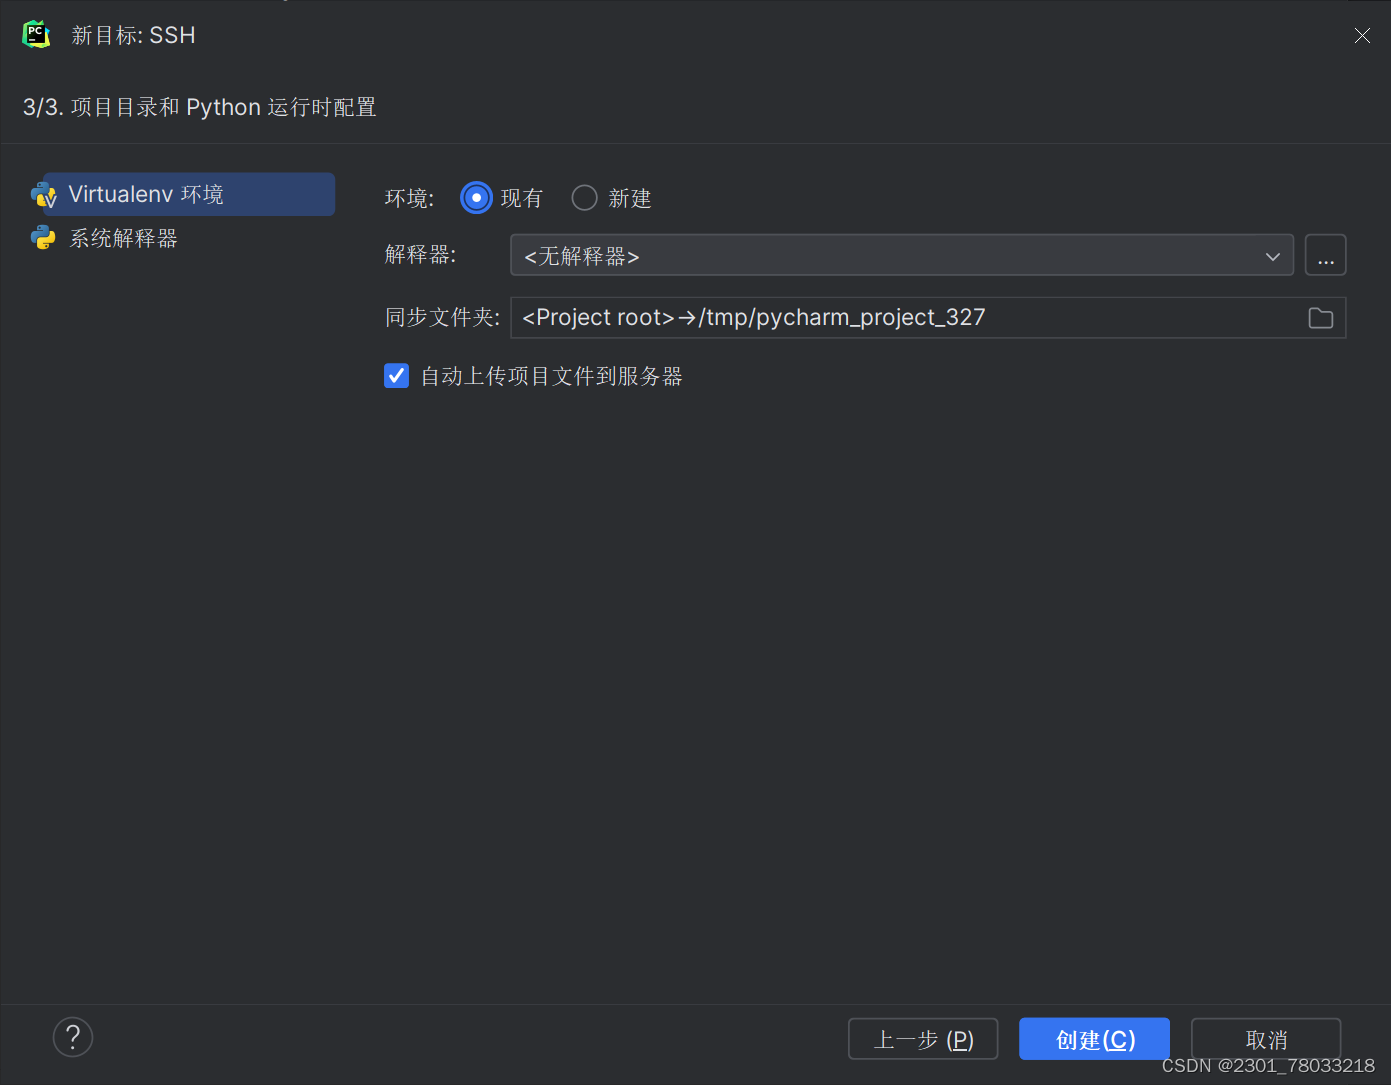Go back with 上一步 (P) button
Image resolution: width=1391 pixels, height=1085 pixels.
pyautogui.click(x=922, y=1039)
